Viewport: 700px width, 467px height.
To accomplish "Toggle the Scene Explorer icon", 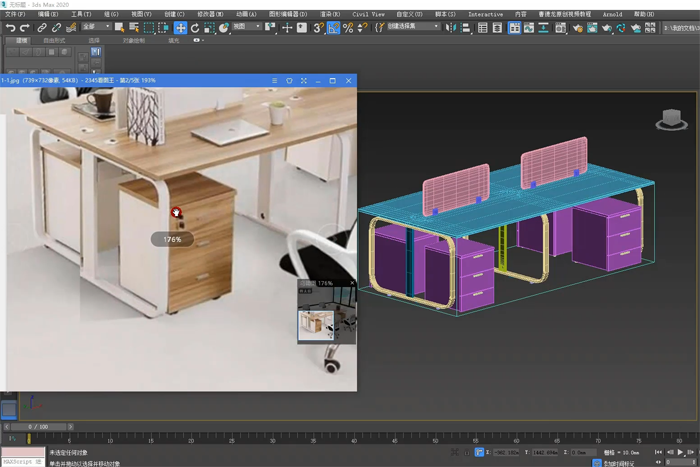I will (x=483, y=28).
